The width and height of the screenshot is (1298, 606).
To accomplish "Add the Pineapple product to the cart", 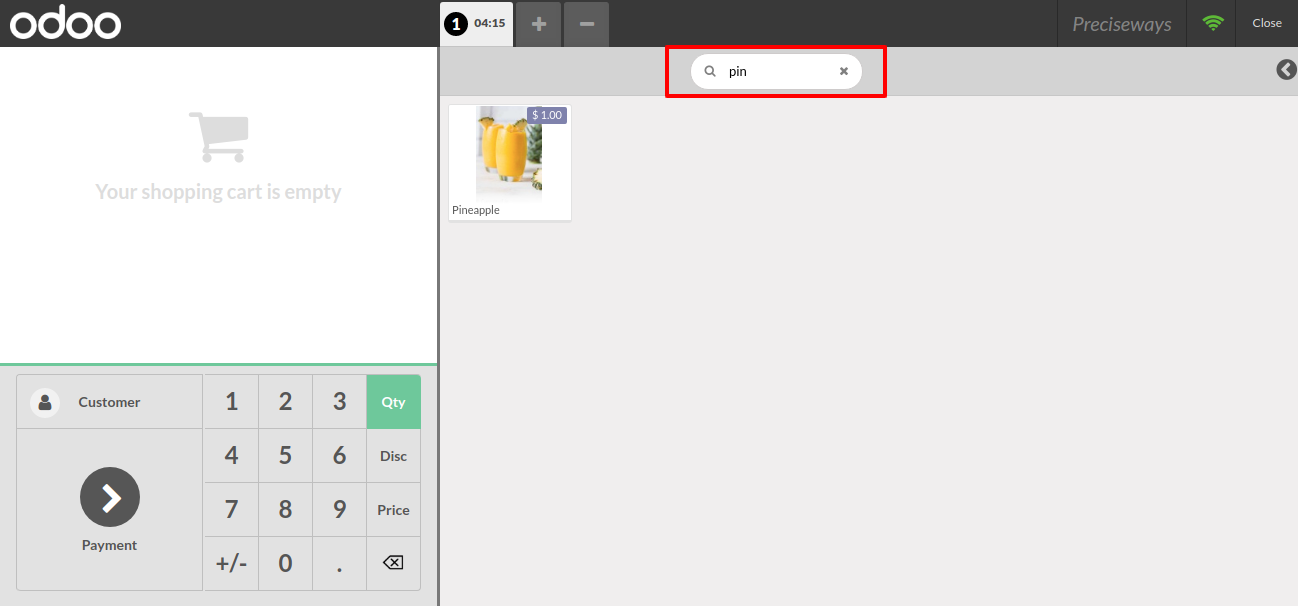I will [510, 162].
